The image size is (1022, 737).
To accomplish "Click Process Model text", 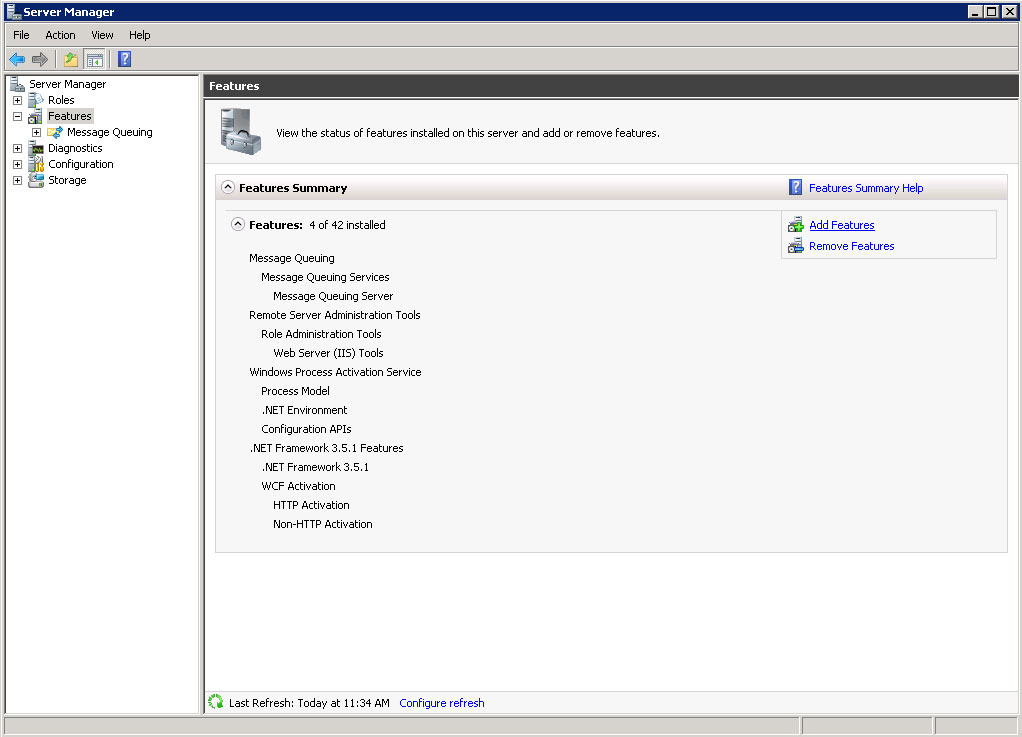I will coord(295,391).
